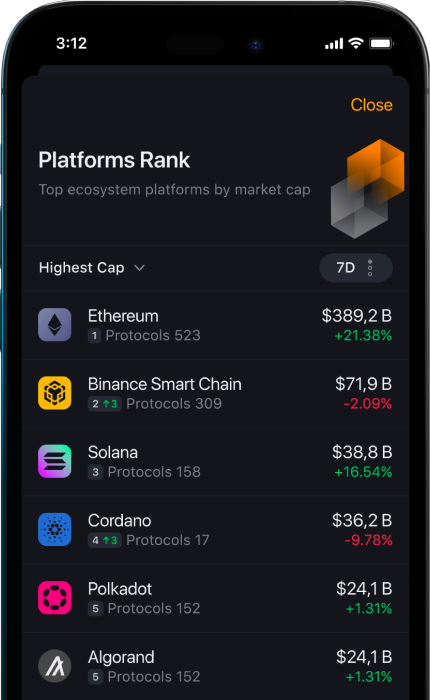Tap the Ethereum logo icon
The image size is (430, 700).
point(54,325)
